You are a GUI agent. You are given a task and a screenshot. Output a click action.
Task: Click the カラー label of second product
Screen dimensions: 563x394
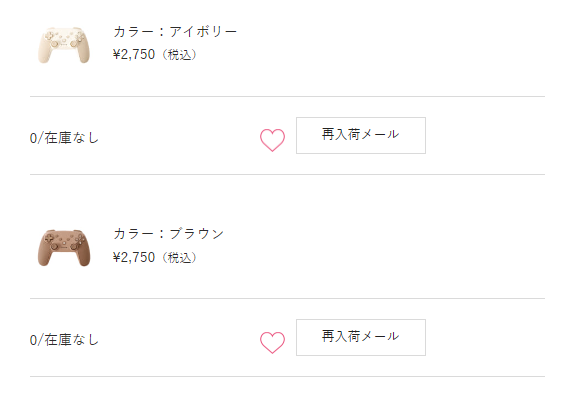[134, 234]
